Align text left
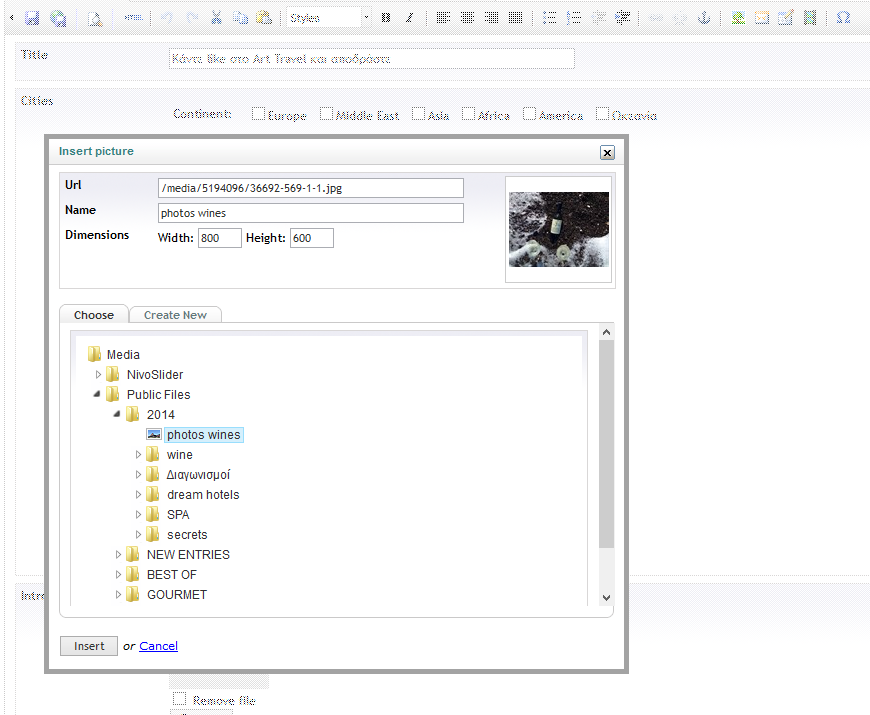 pos(443,18)
